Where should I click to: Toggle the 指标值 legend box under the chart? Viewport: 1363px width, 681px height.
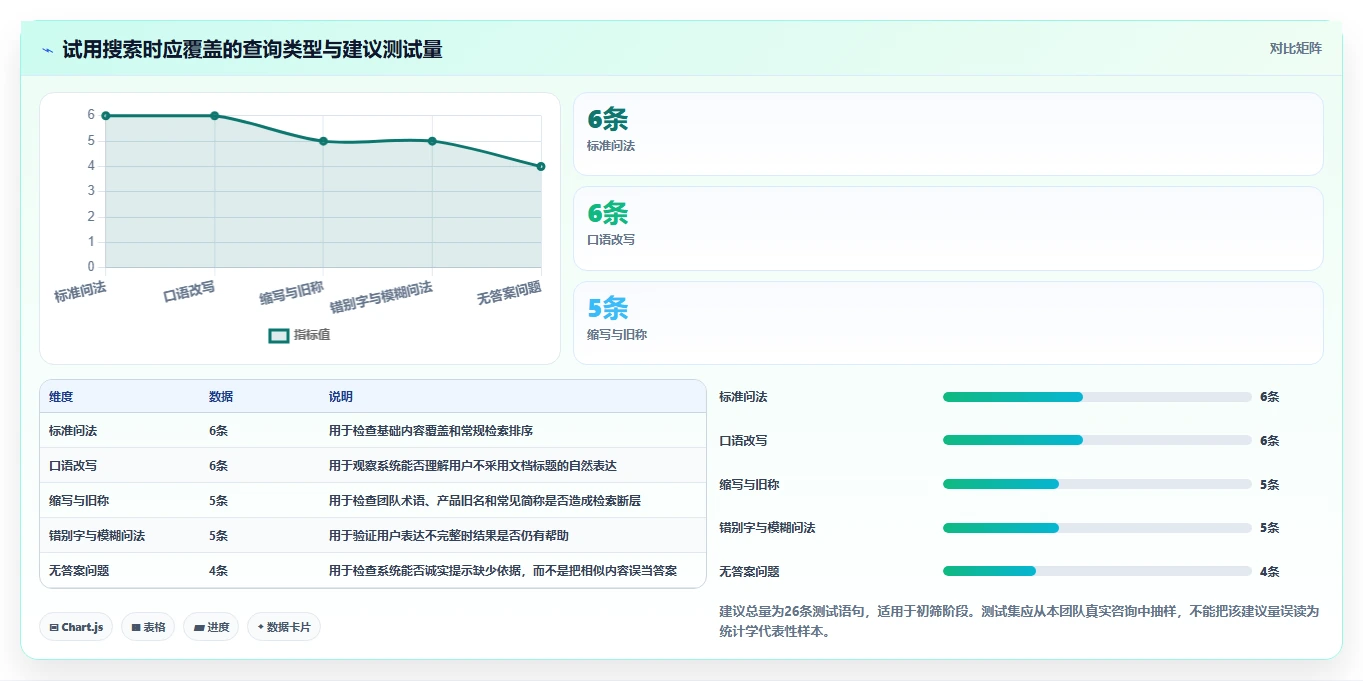click(279, 335)
